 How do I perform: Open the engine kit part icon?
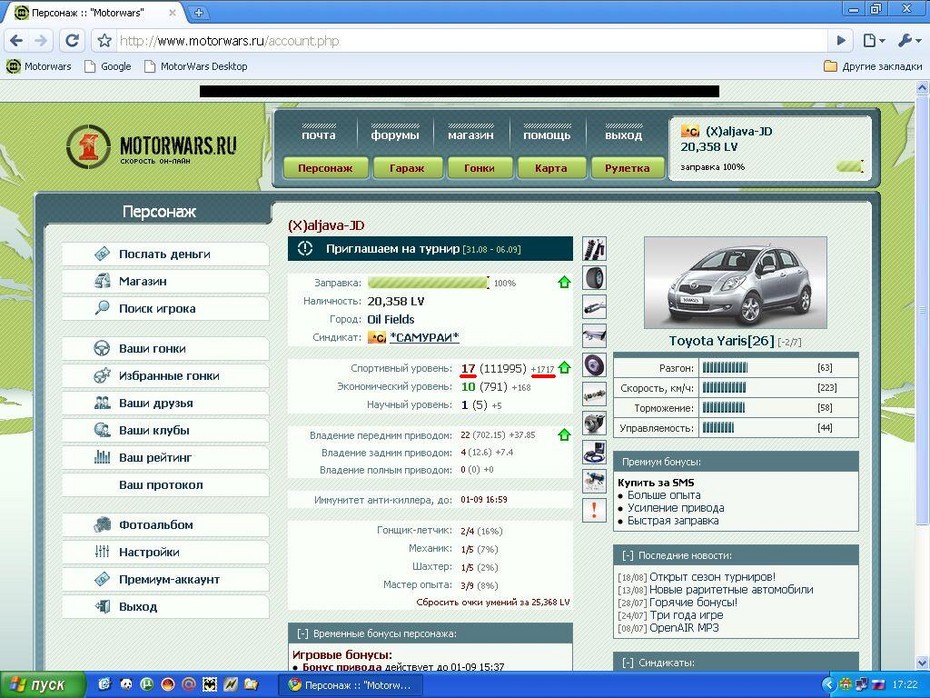coord(594,481)
